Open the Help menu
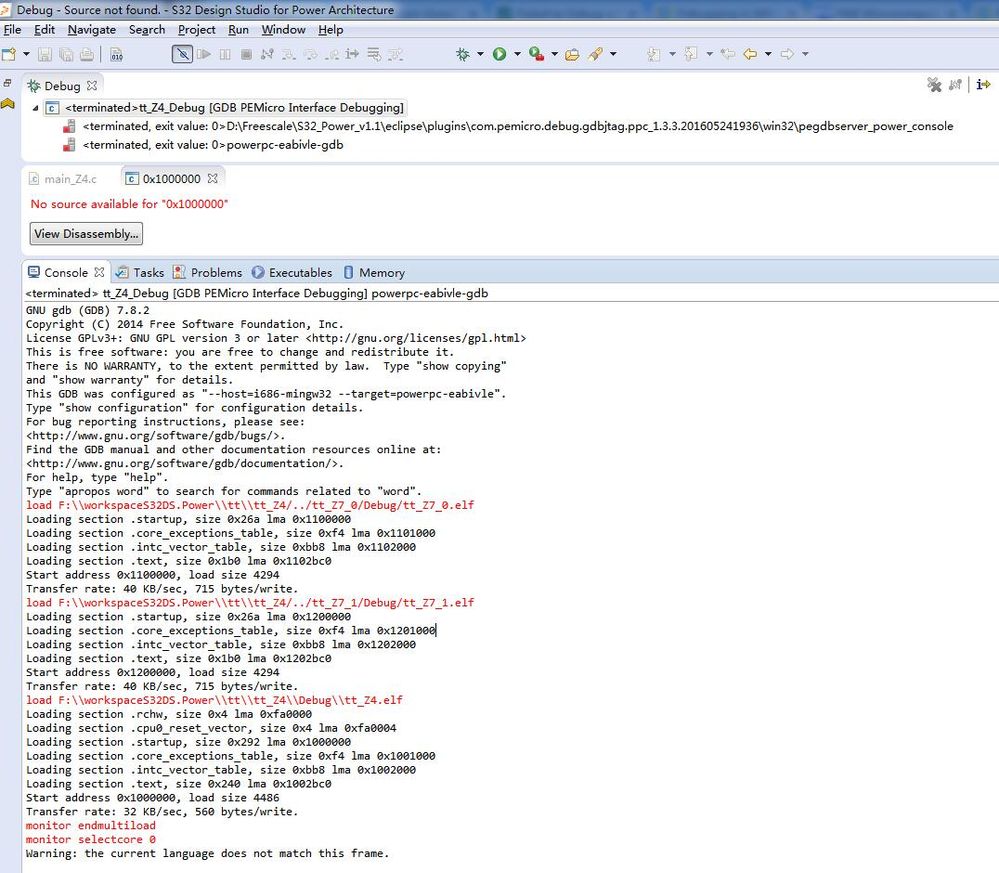Screen dimensions: 999x873 coord(331,30)
